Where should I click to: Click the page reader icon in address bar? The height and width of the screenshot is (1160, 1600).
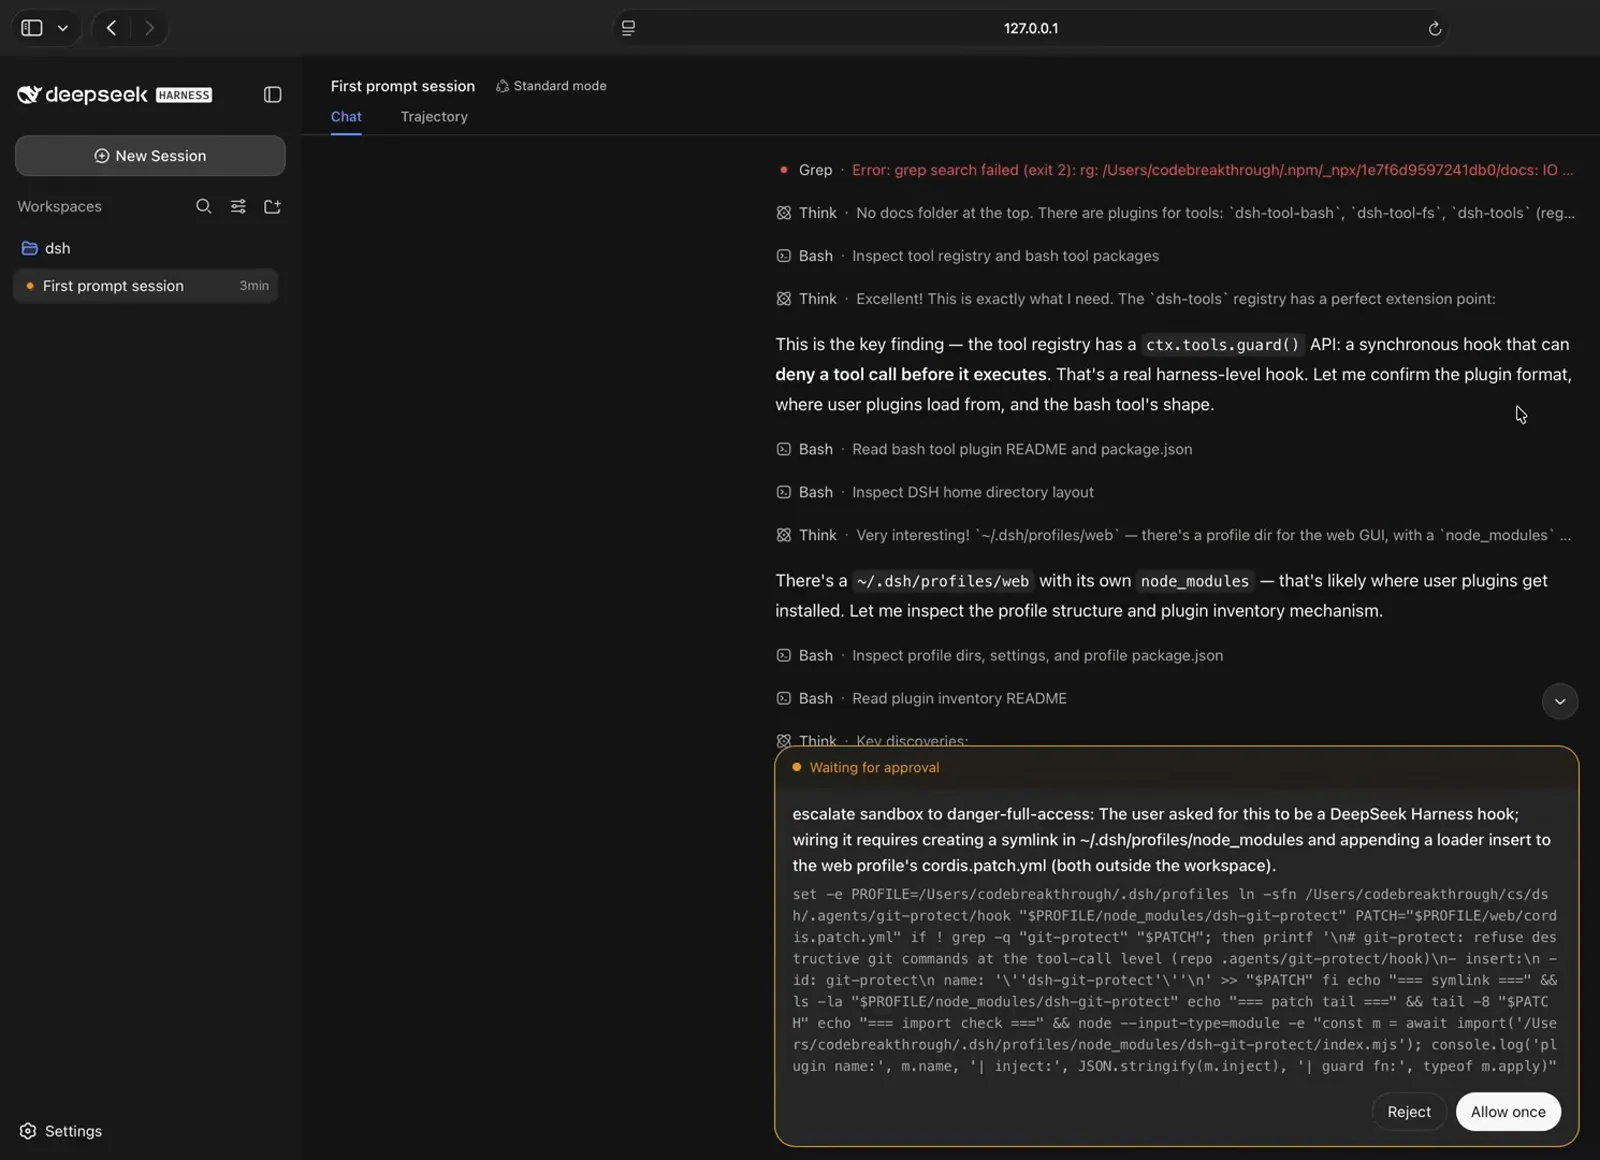pyautogui.click(x=628, y=28)
